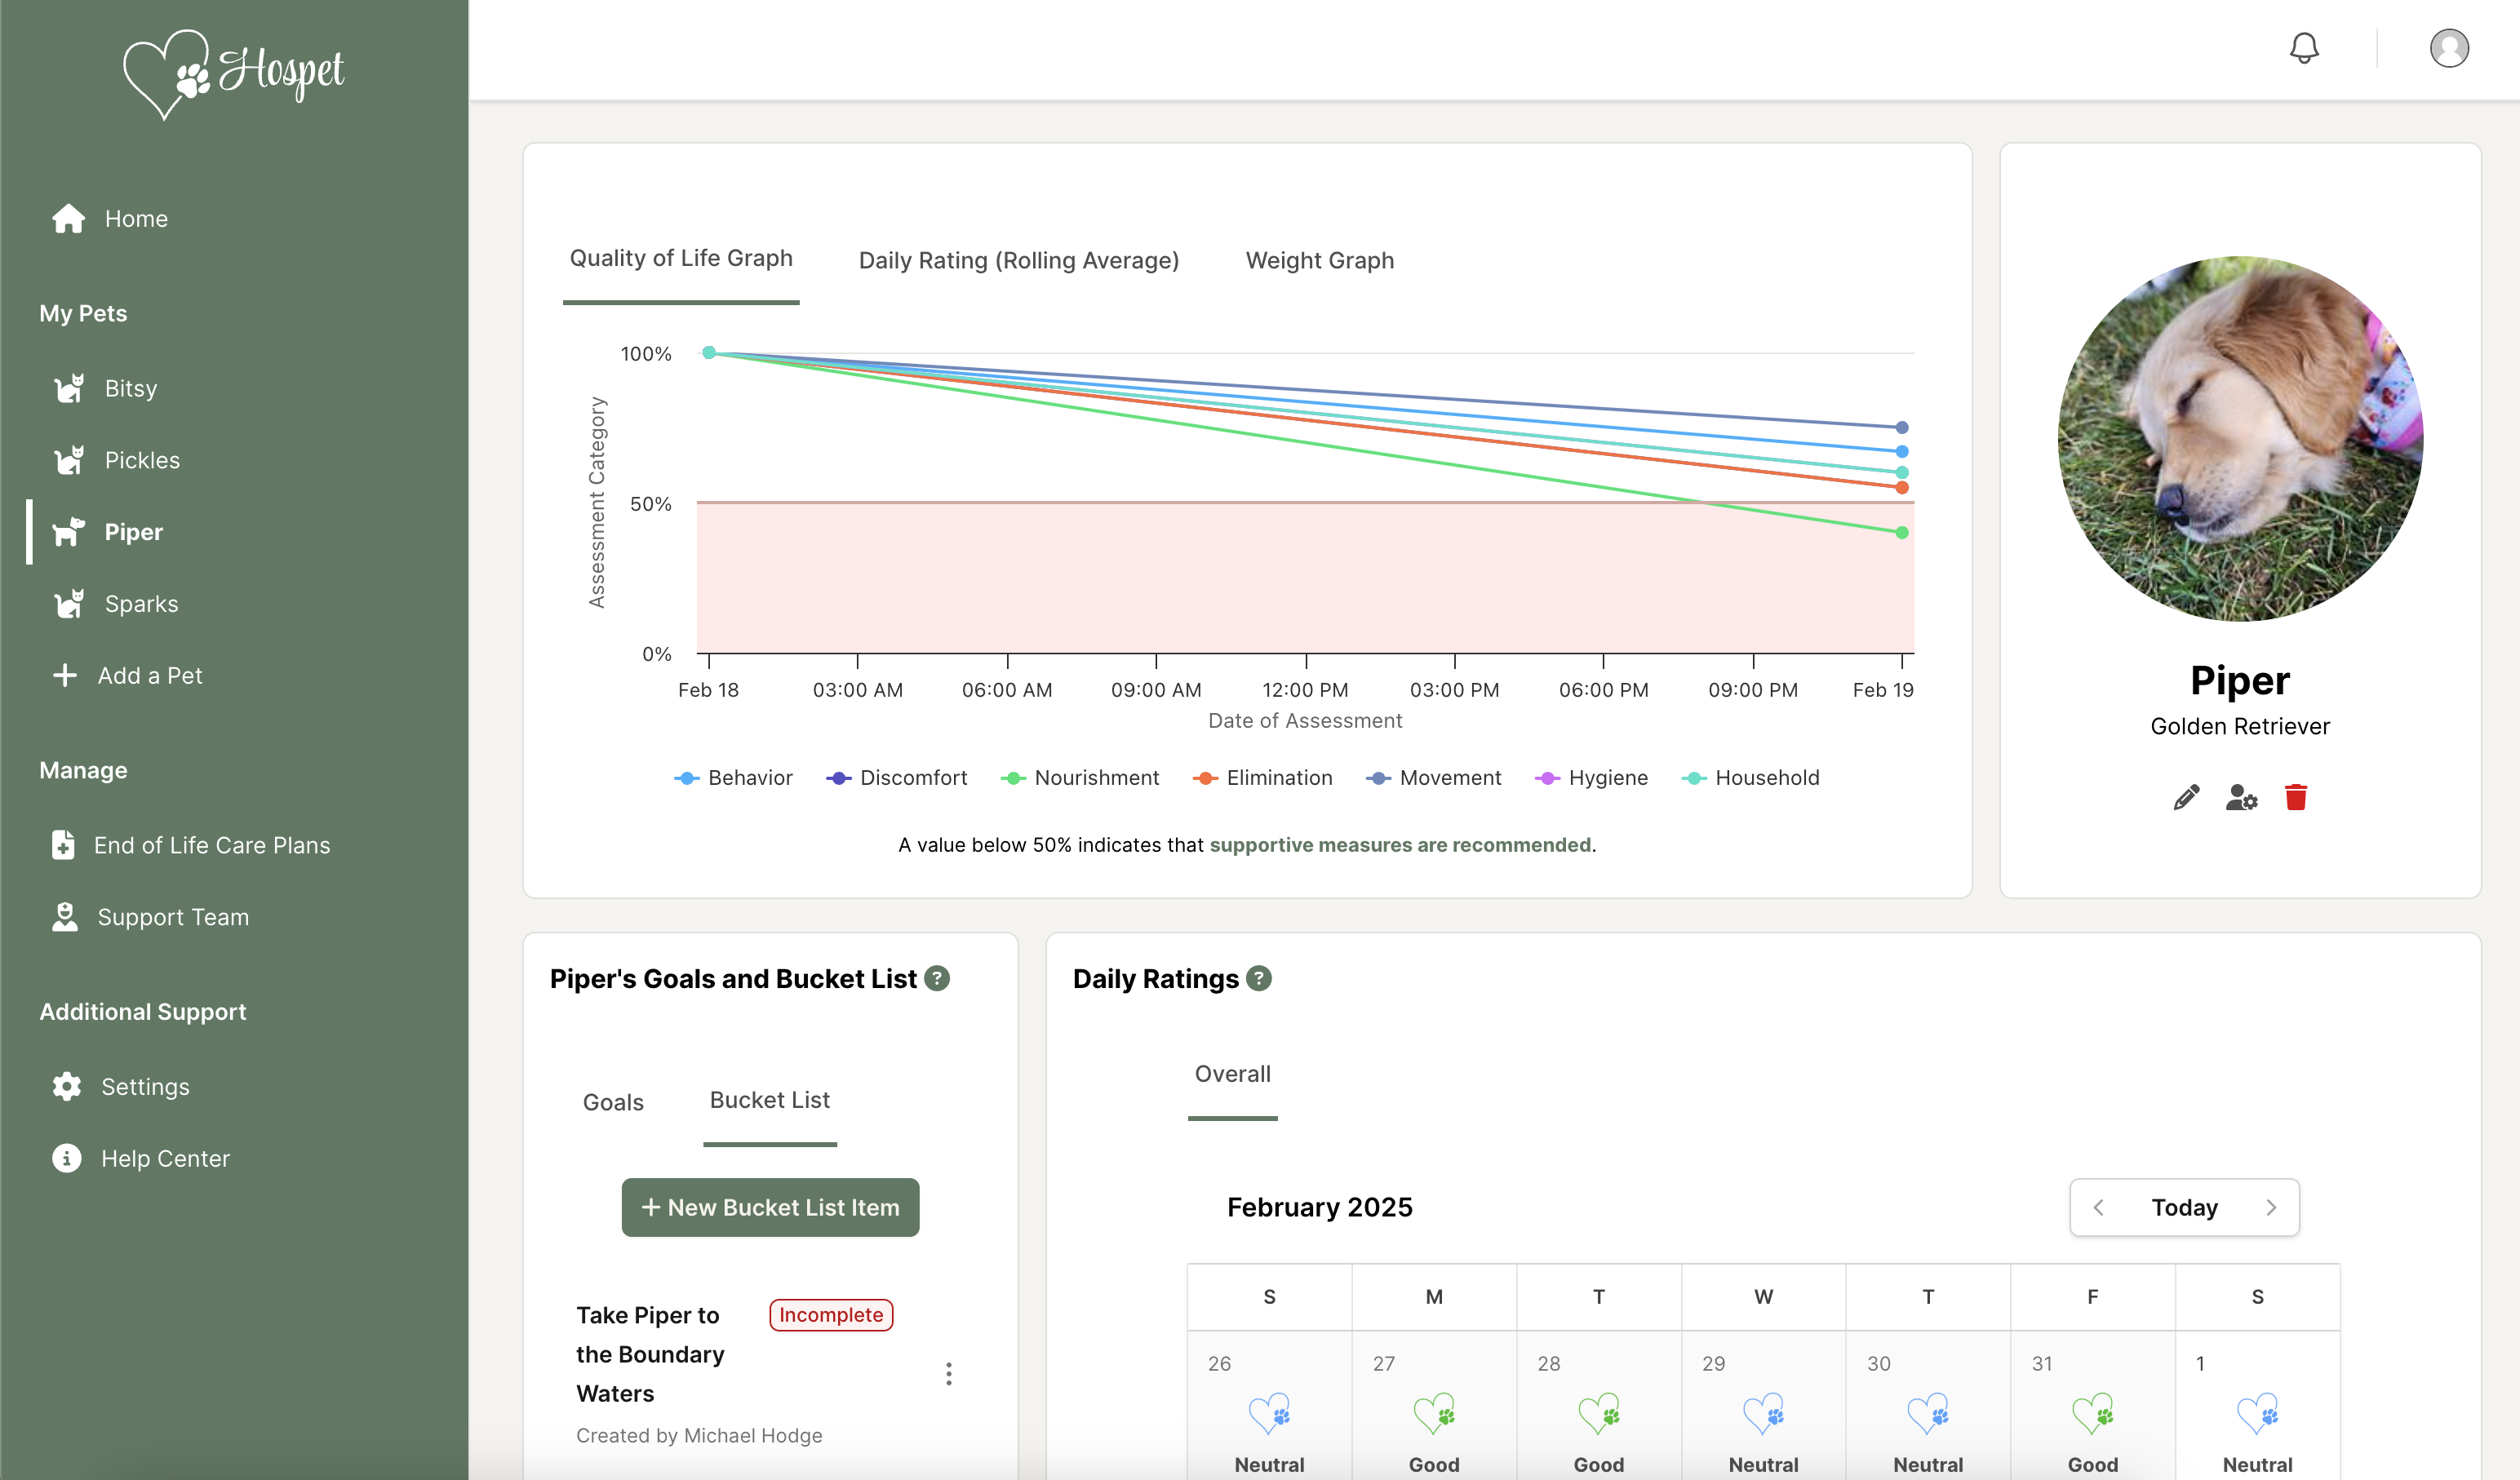Viewport: 2520px width, 1480px height.
Task: Click New Bucket List Item button
Action: [x=770, y=1207]
